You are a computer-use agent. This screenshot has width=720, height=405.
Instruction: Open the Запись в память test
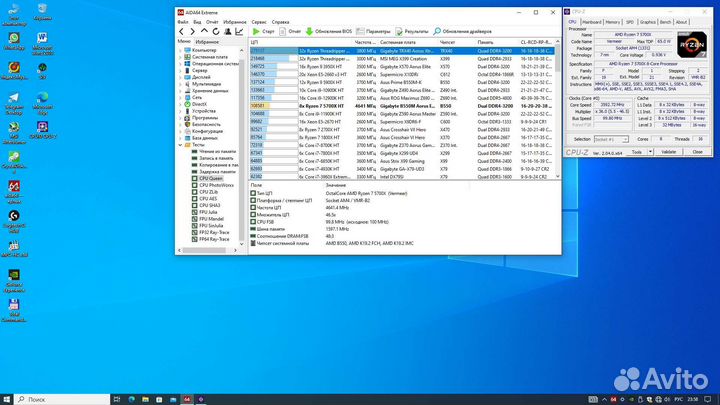pyautogui.click(x=217, y=158)
